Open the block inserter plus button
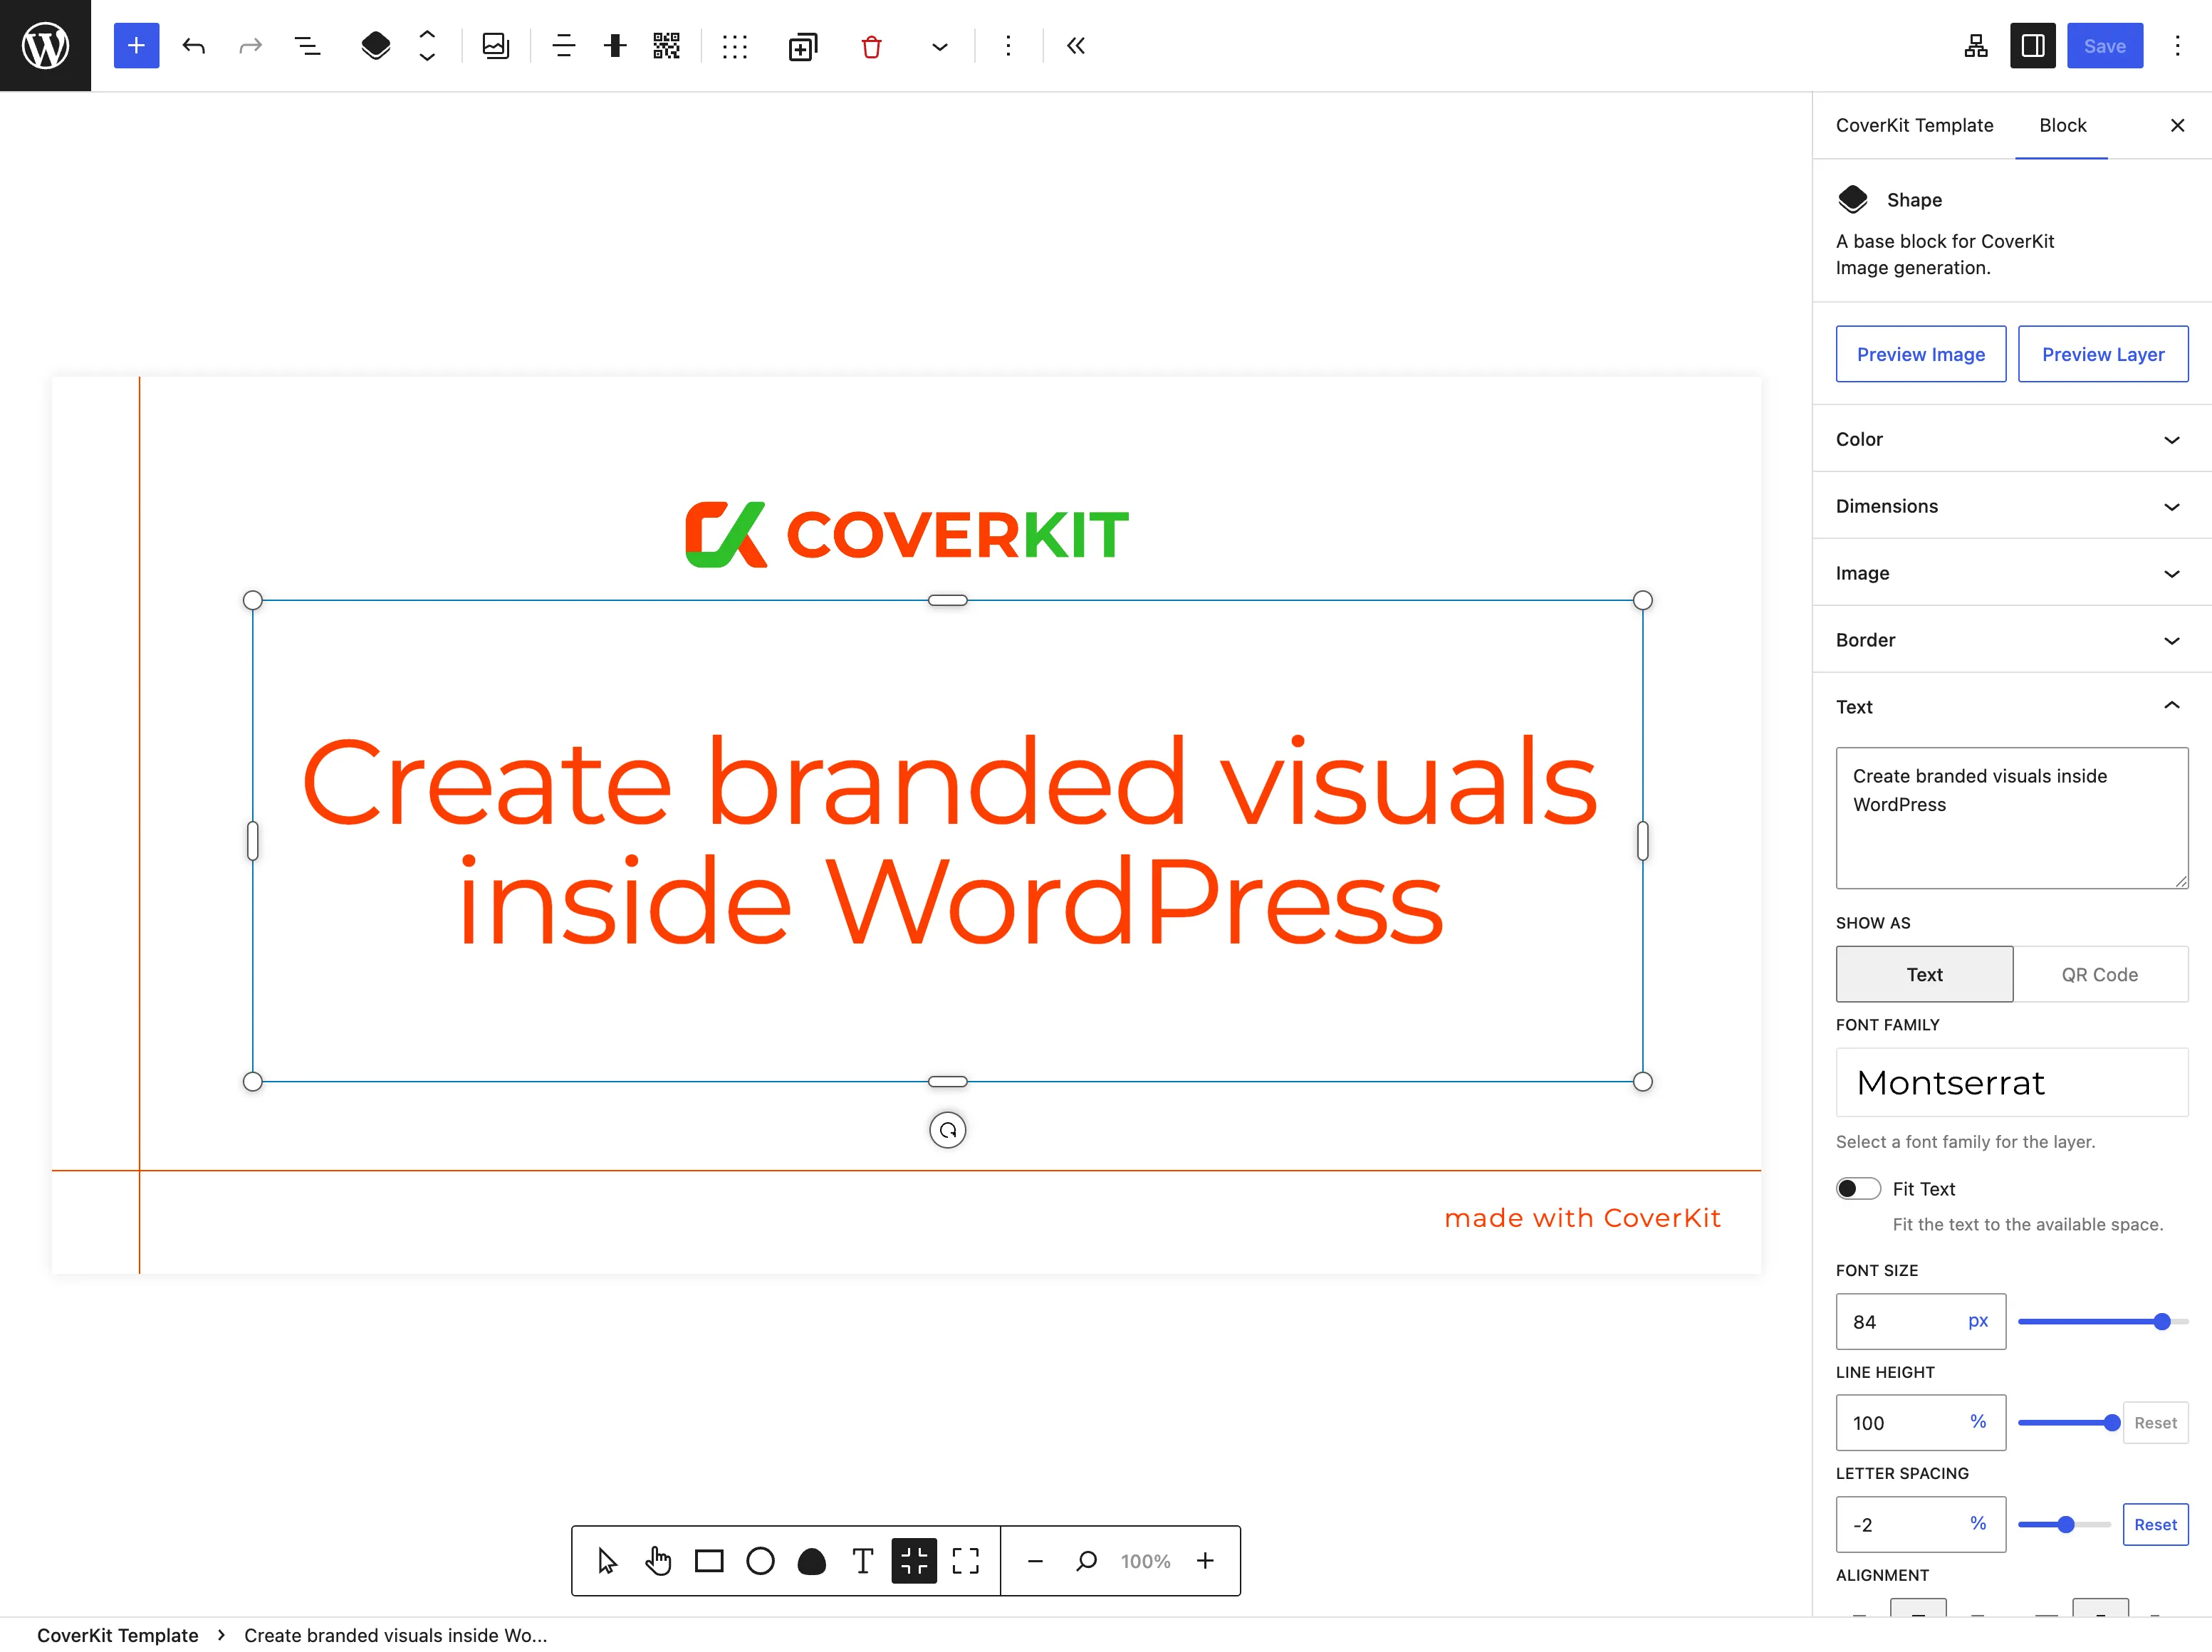Screen dimensions: 2212x1652 (136, 46)
